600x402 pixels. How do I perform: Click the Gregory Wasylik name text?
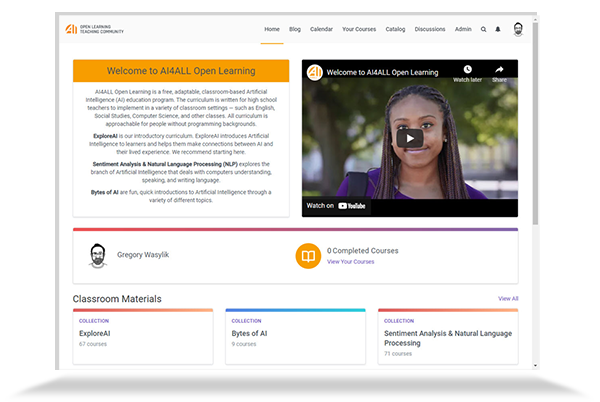[143, 255]
